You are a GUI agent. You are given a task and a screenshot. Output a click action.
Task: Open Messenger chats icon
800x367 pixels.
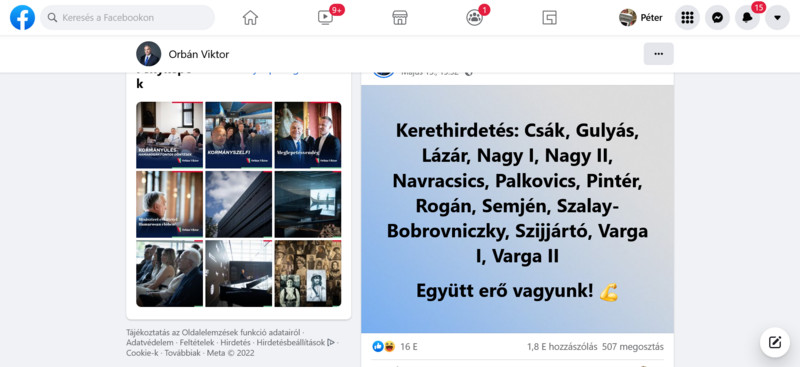[717, 17]
